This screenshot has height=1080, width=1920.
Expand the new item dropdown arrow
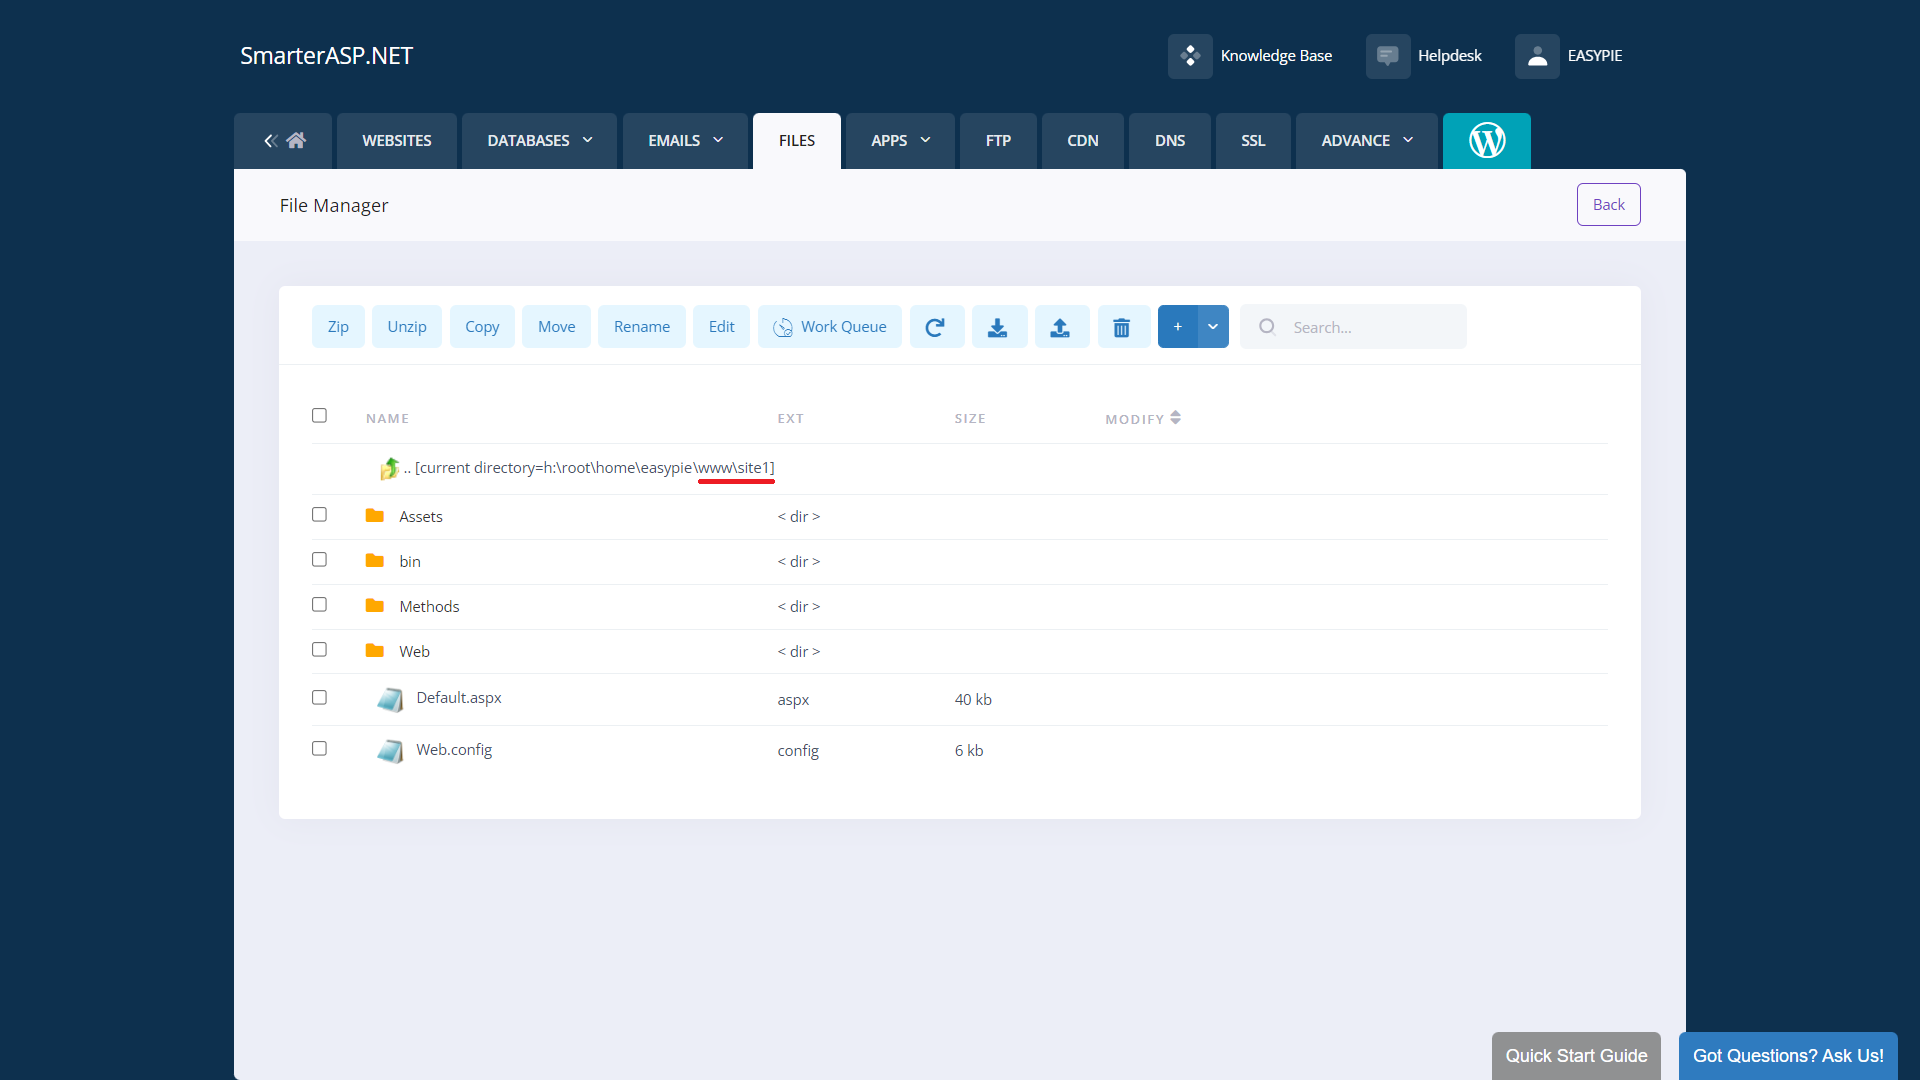(x=1212, y=327)
